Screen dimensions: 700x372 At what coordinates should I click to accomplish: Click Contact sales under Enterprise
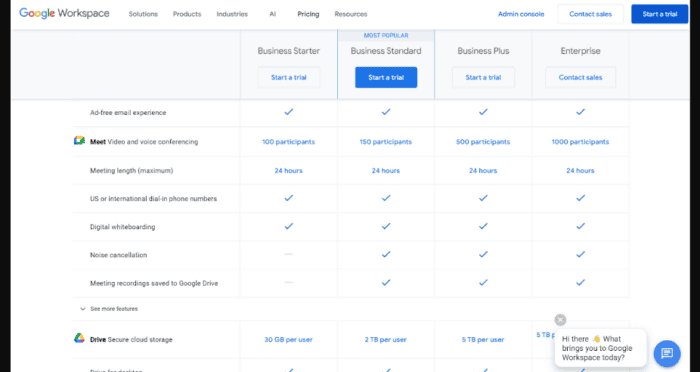[580, 77]
